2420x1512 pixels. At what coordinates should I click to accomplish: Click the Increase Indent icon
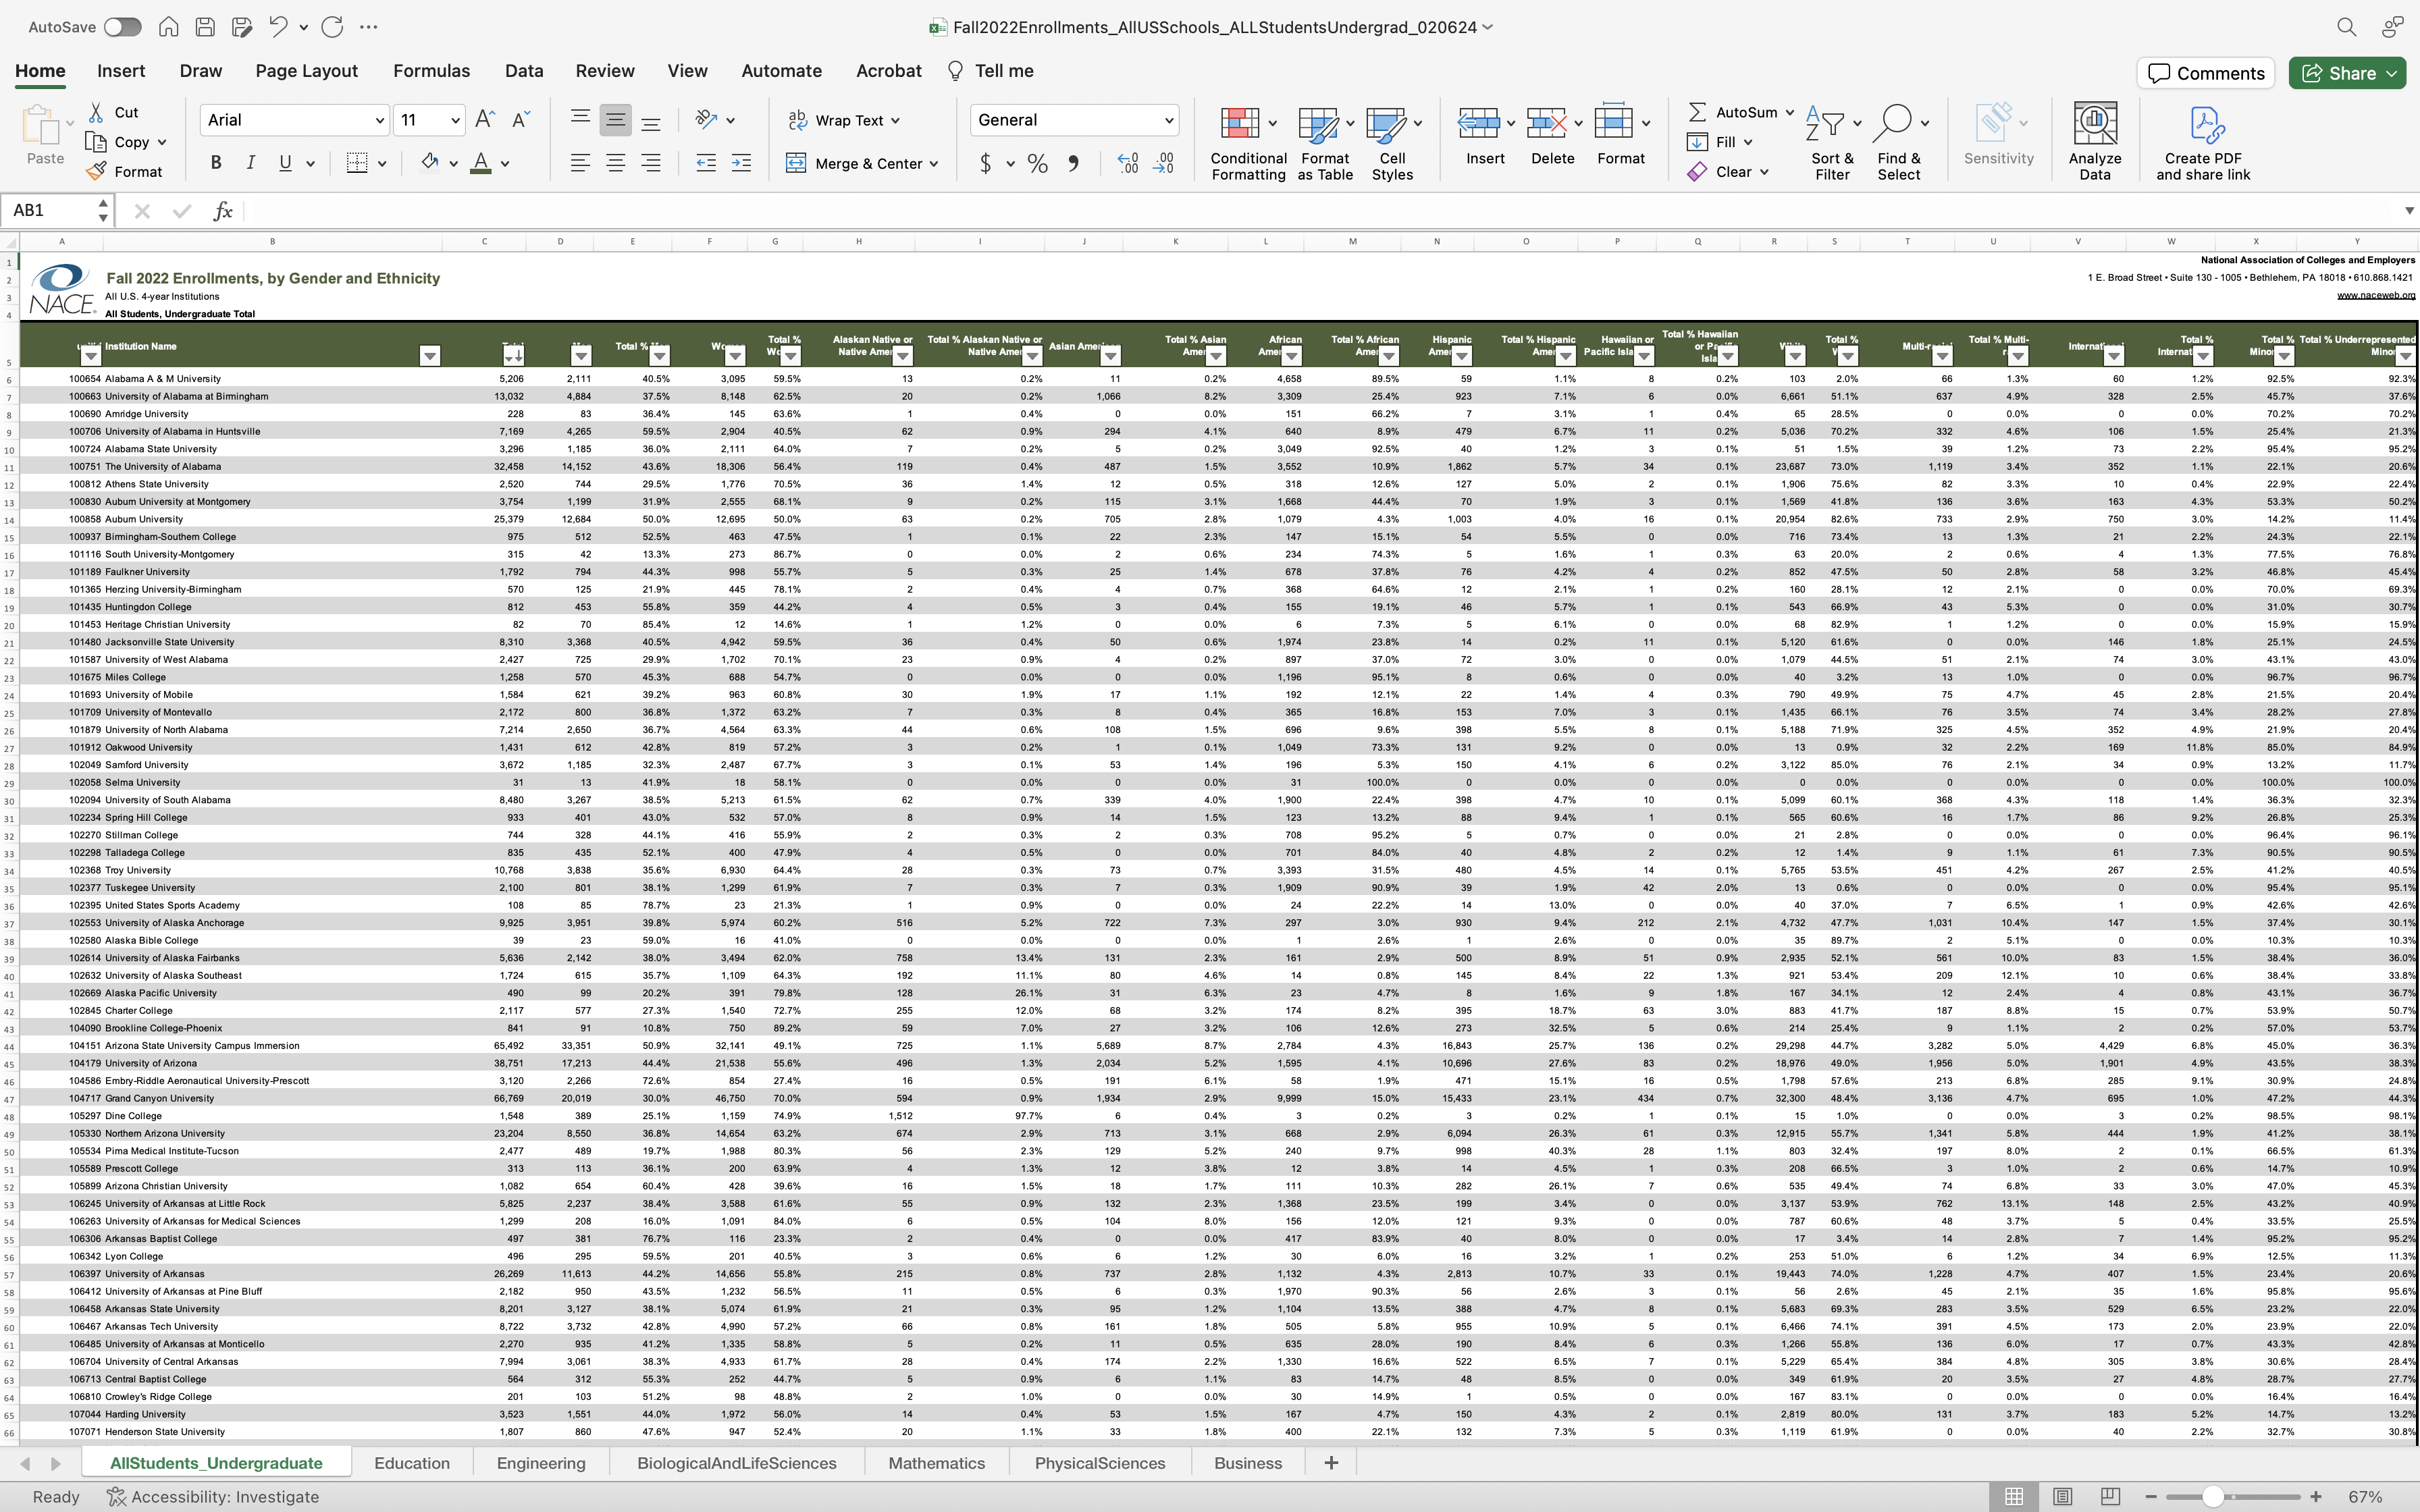pos(741,163)
